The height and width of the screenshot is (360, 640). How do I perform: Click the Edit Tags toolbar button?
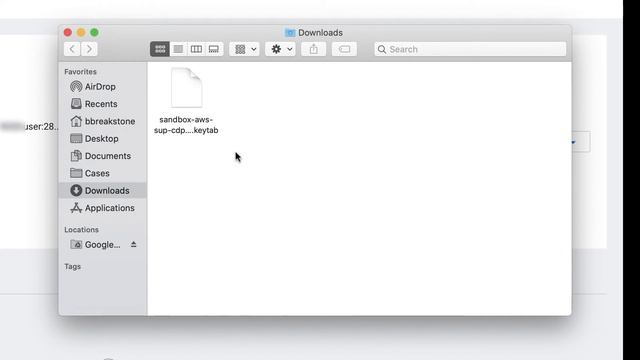click(x=344, y=49)
